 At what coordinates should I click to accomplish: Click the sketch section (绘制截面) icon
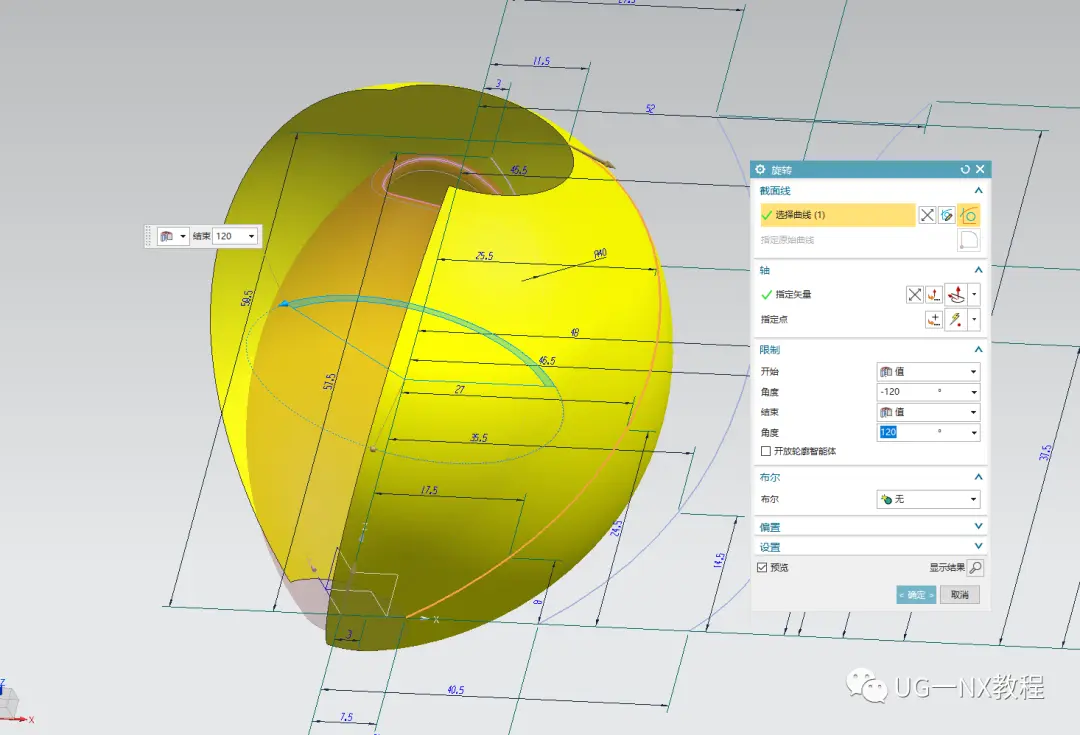point(947,216)
